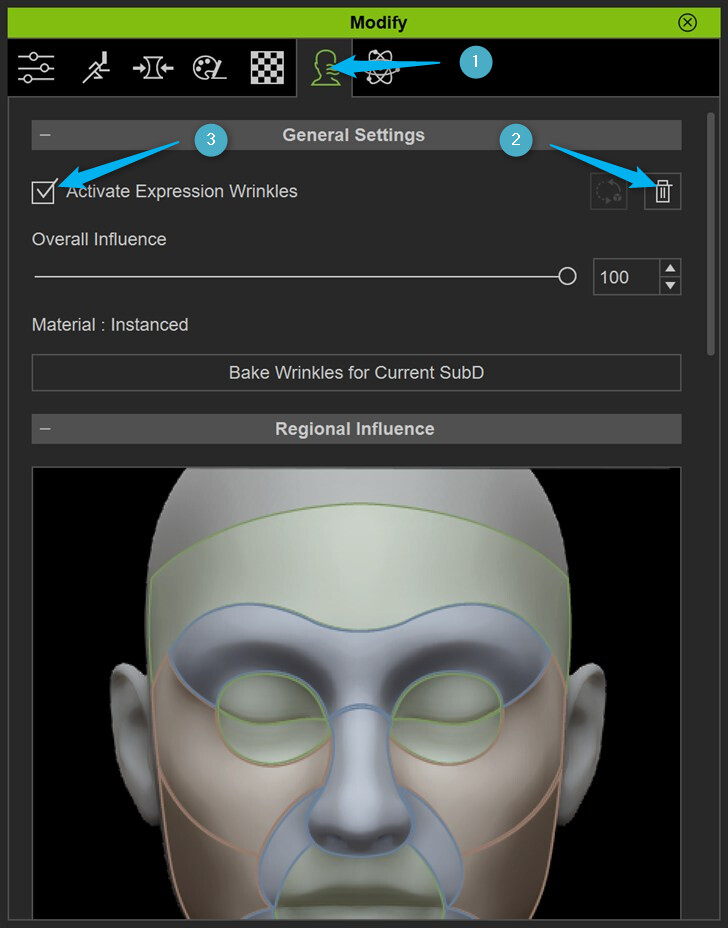This screenshot has width=728, height=928.
Task: Decrease Overall Influence with down arrow
Action: tap(671, 286)
